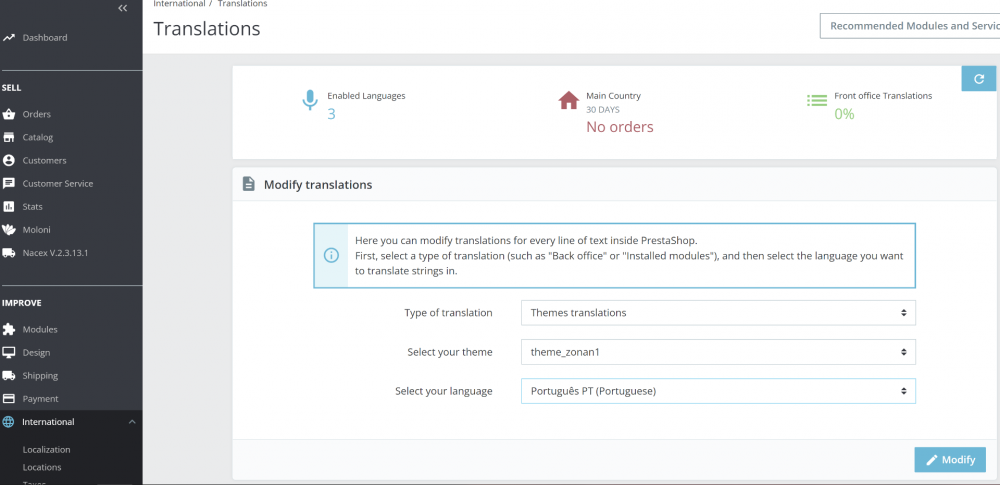
Task: Click the Orders basket icon
Action: pos(8,114)
